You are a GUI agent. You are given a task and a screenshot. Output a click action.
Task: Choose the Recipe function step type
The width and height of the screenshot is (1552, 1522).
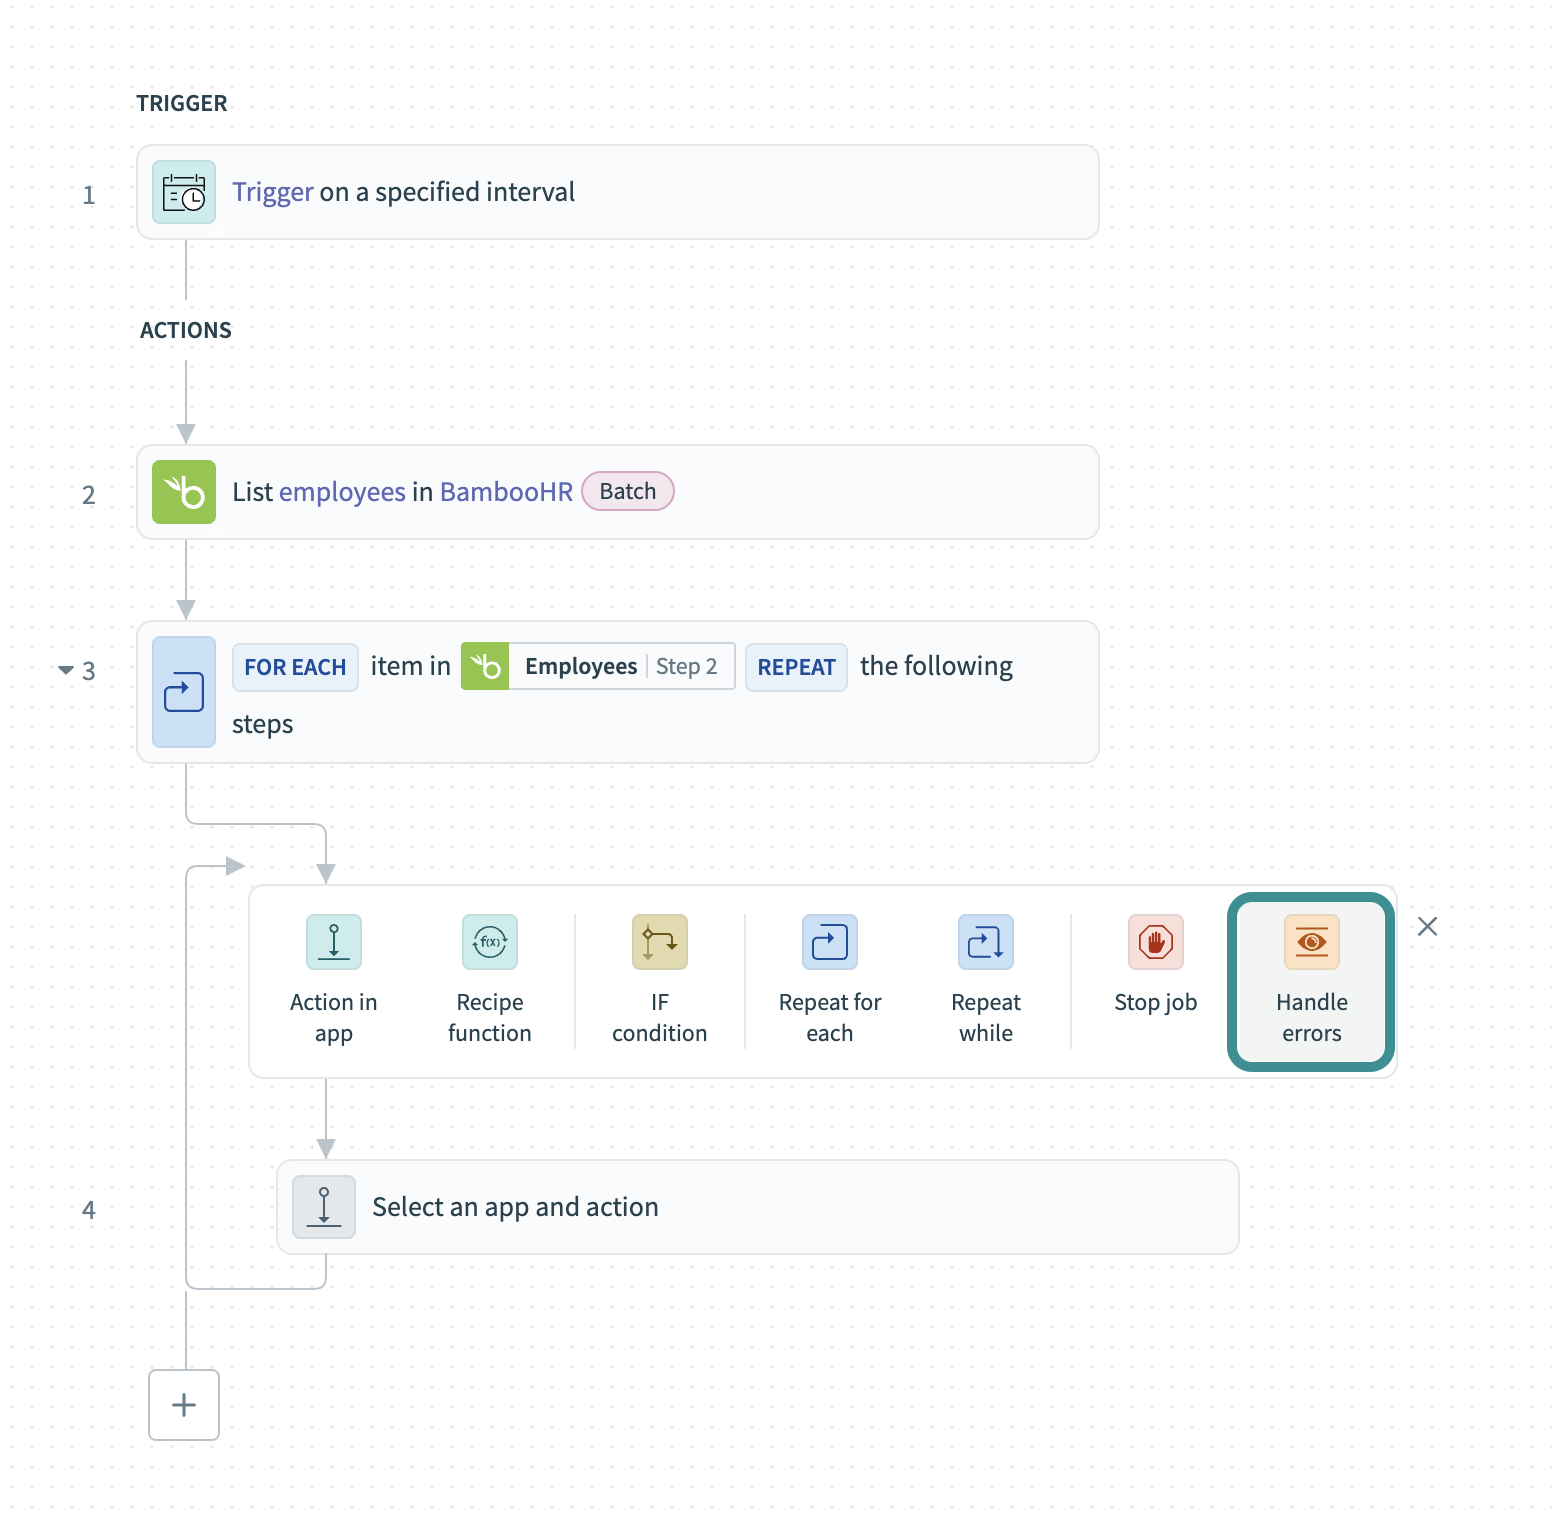tap(489, 979)
